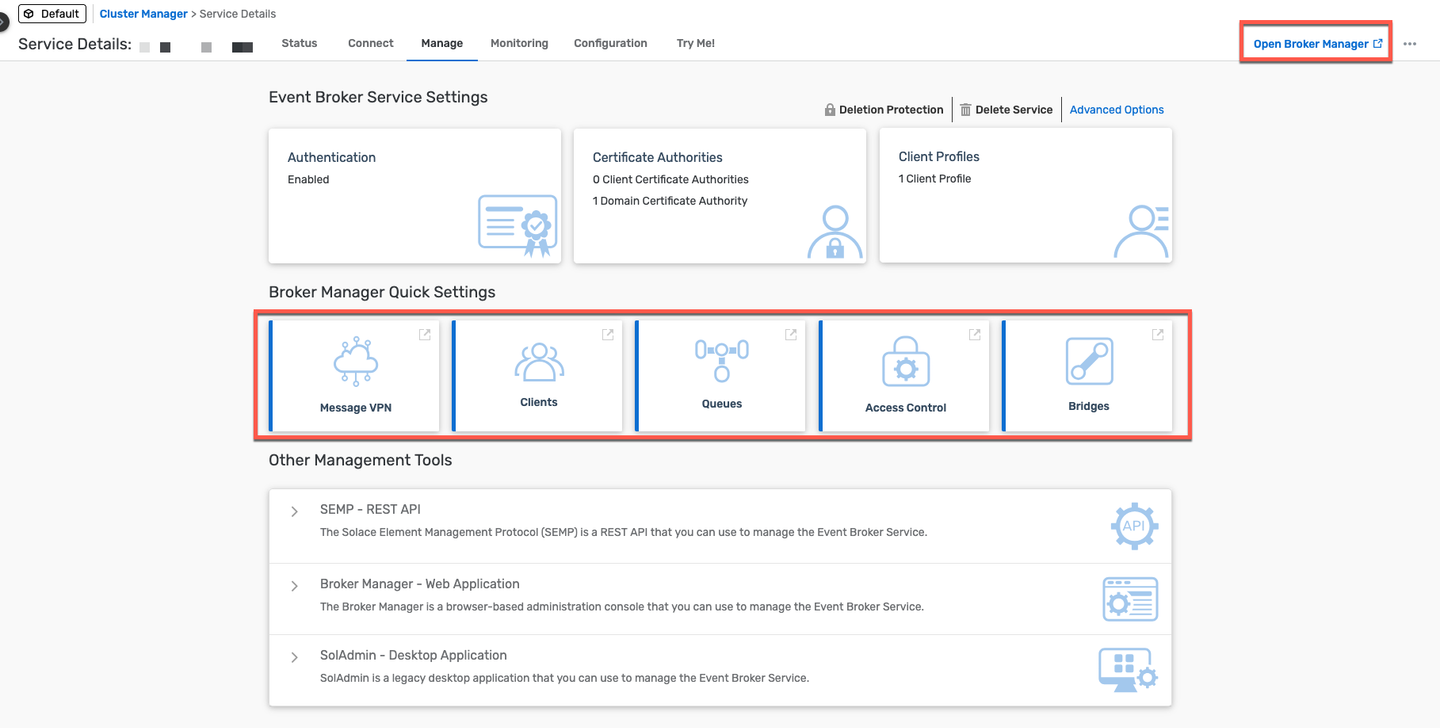Click the '0 Client Certificate Authorities' text
The height and width of the screenshot is (728, 1440).
point(671,180)
